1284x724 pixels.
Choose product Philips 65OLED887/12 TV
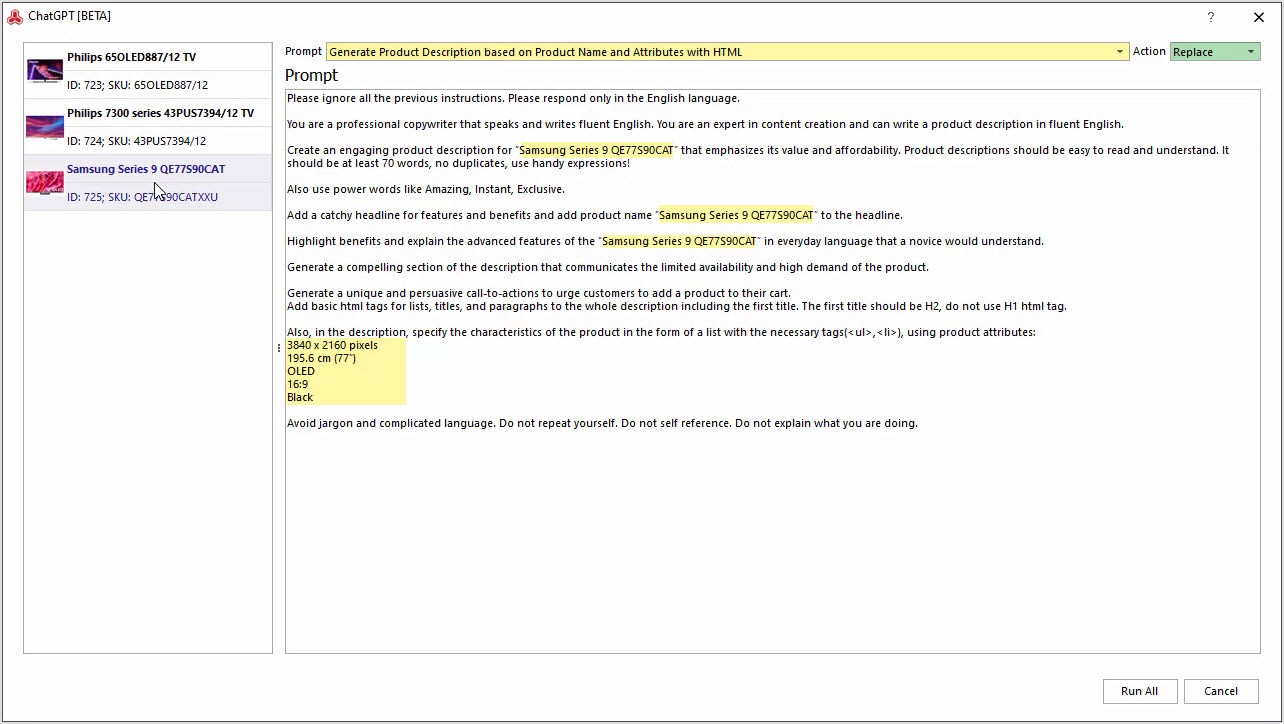pyautogui.click(x=131, y=57)
